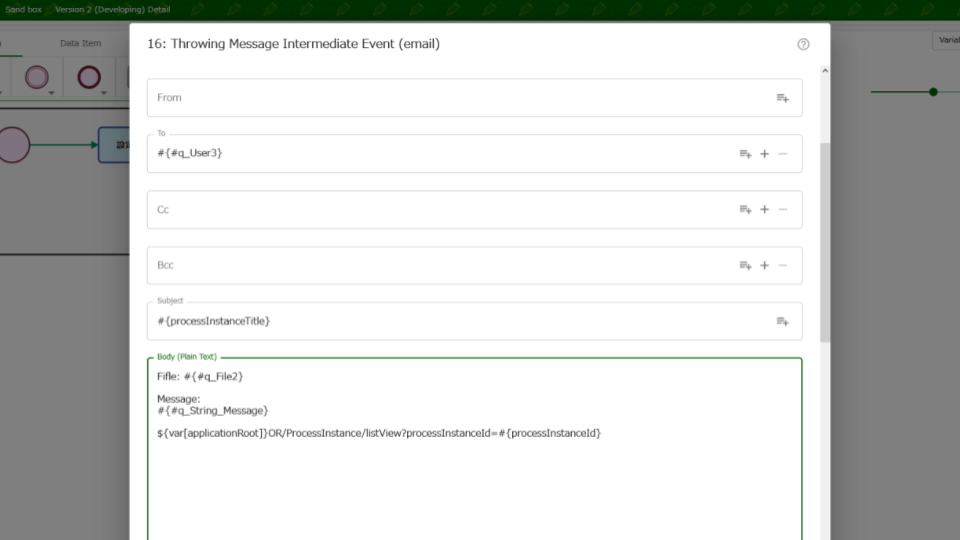Add a Bcc recipient with plus icon
This screenshot has width=960, height=540.
click(x=764, y=266)
